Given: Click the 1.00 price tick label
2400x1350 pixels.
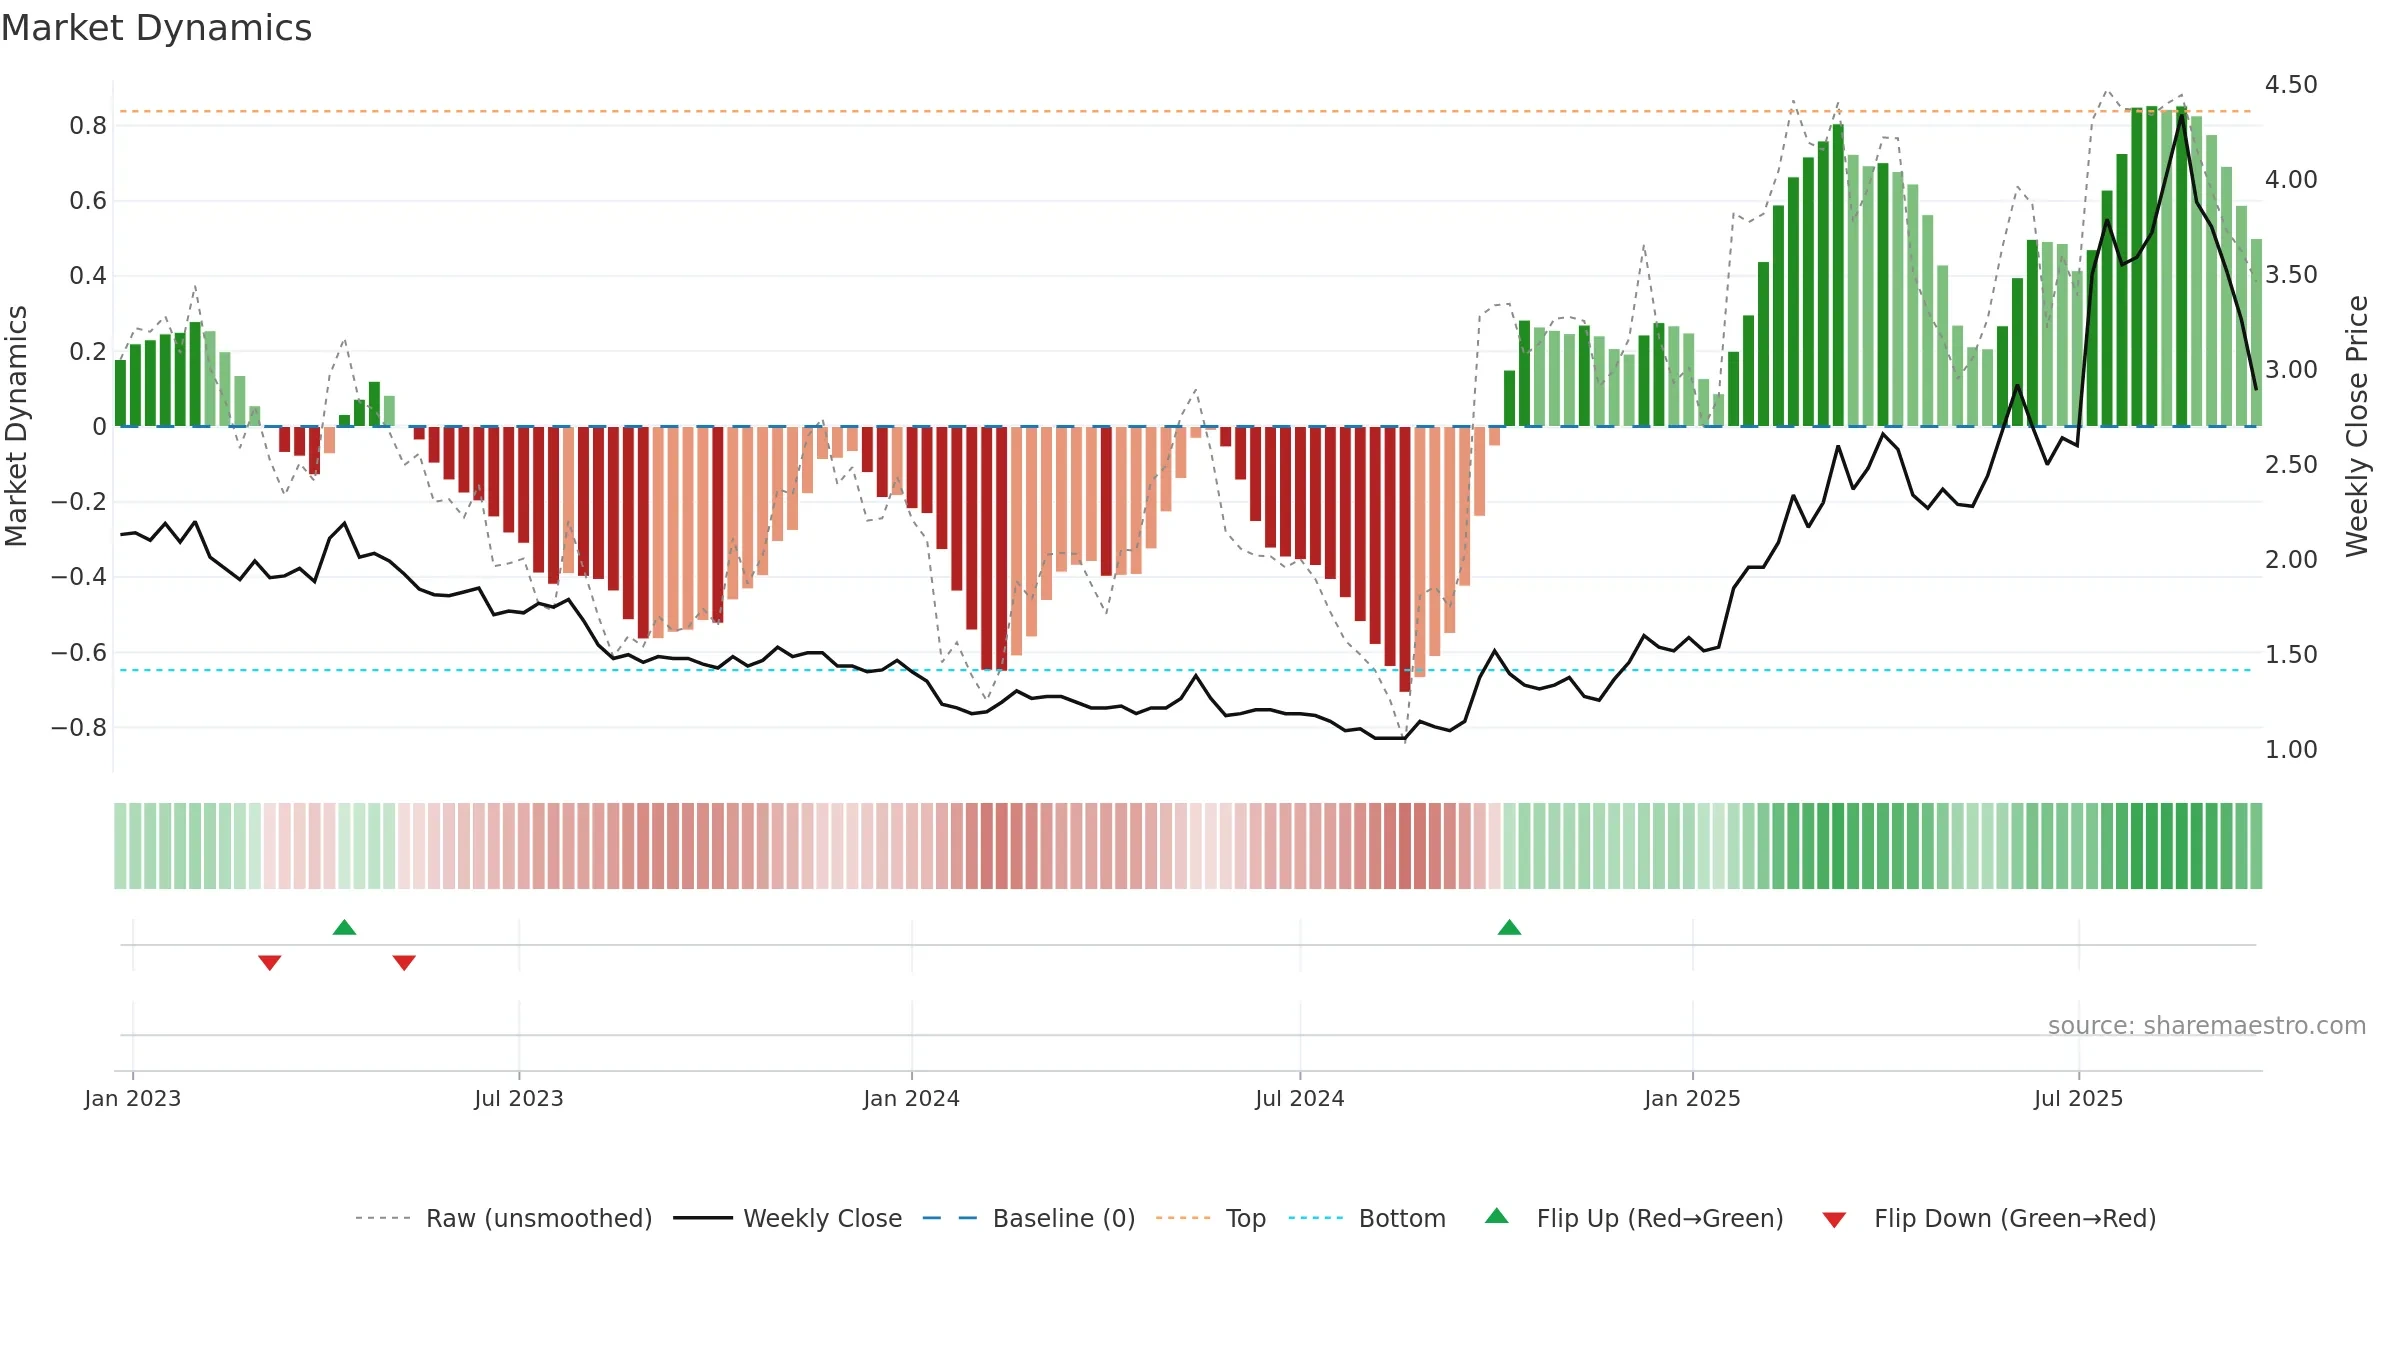Looking at the screenshot, I should 2291,750.
